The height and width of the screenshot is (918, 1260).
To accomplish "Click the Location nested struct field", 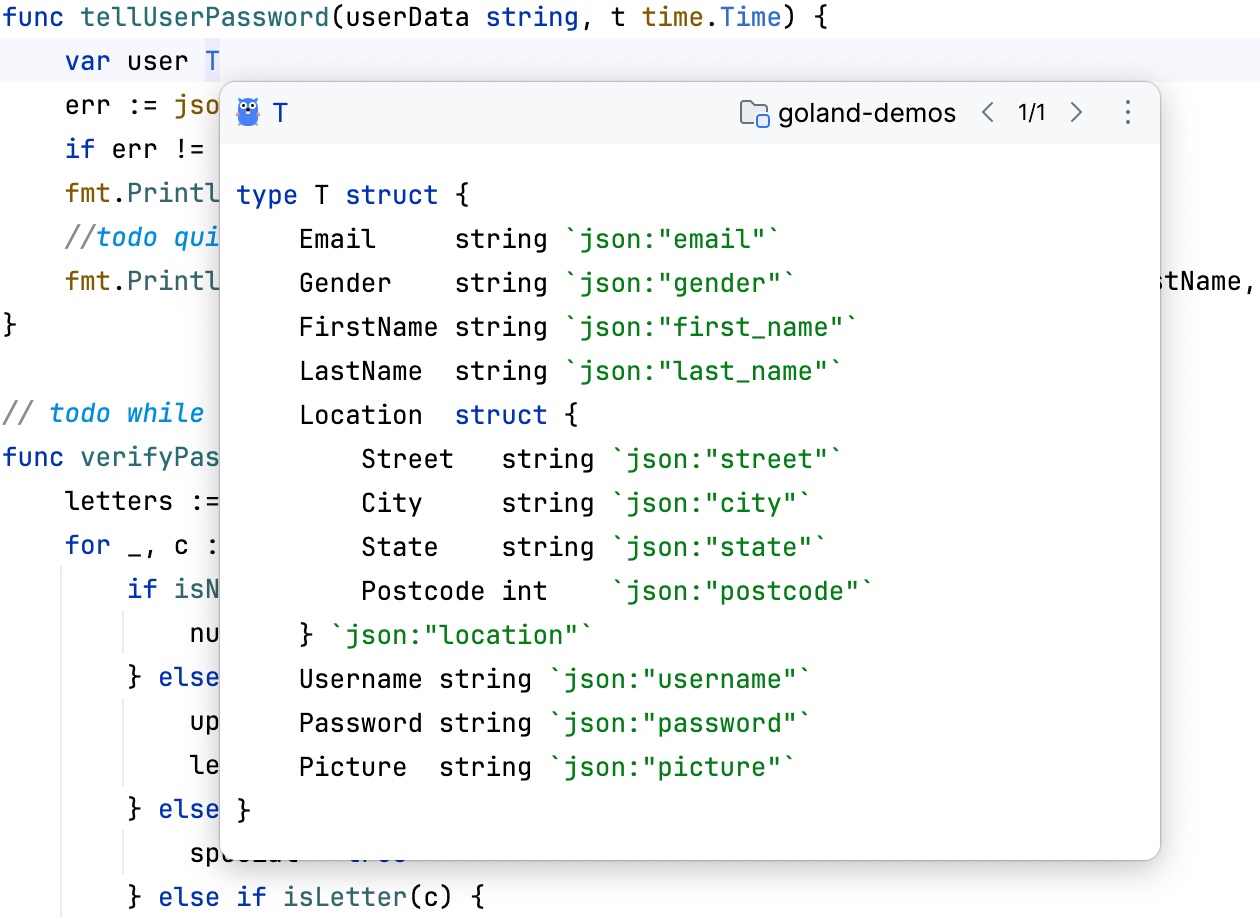I will [x=360, y=415].
